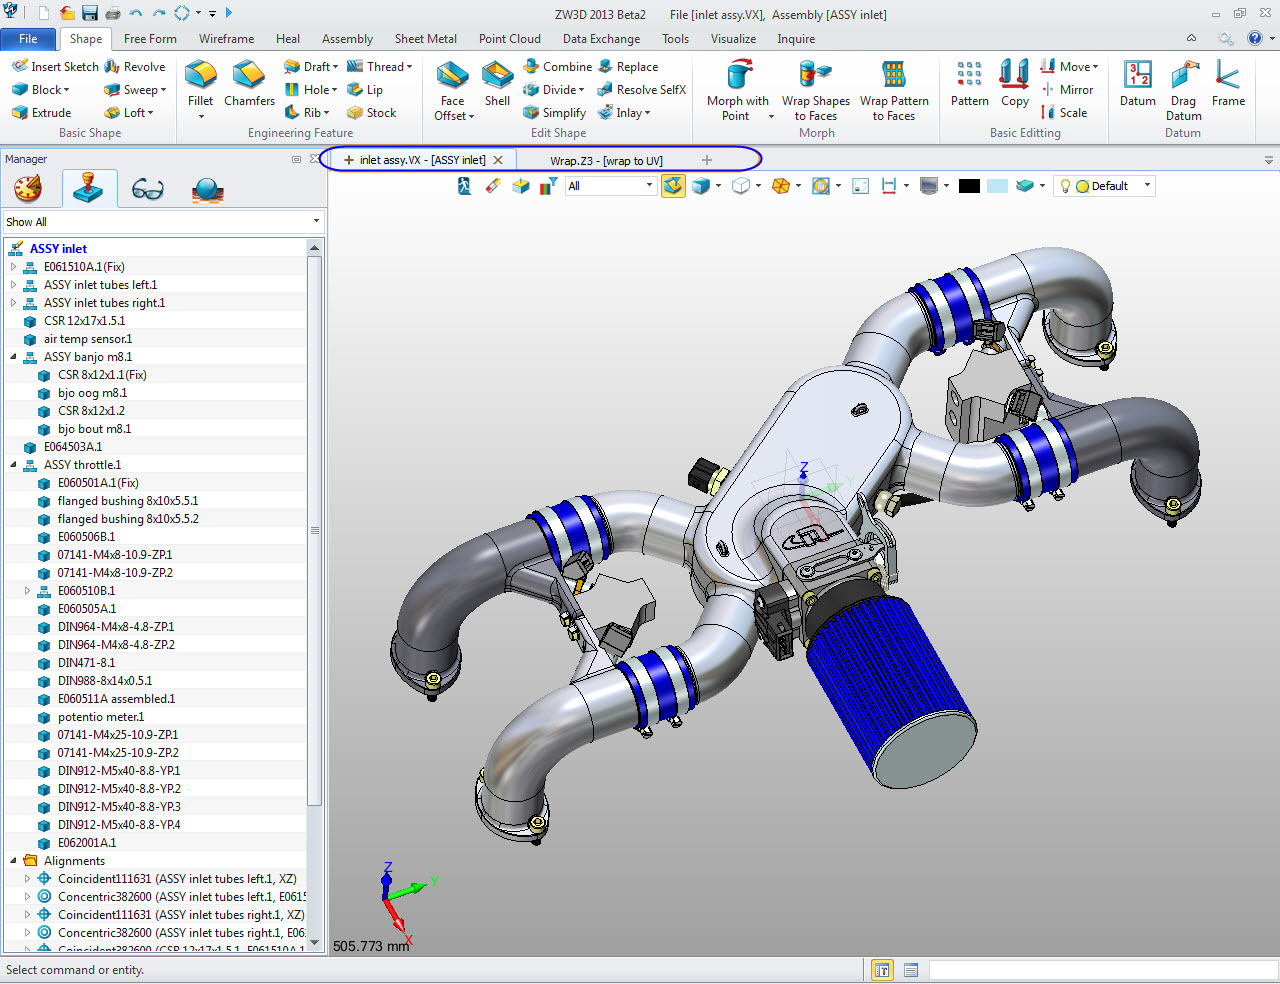This screenshot has height=984, width=1280.
Task: Collapse the ASSY throttle.1 tree node
Action: [x=14, y=465]
